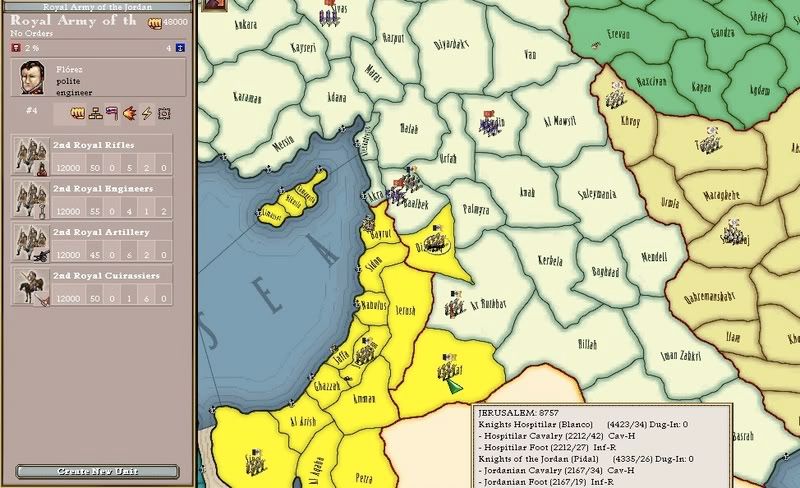Select the army in Tabriz province
The image size is (800, 488).
(711, 141)
